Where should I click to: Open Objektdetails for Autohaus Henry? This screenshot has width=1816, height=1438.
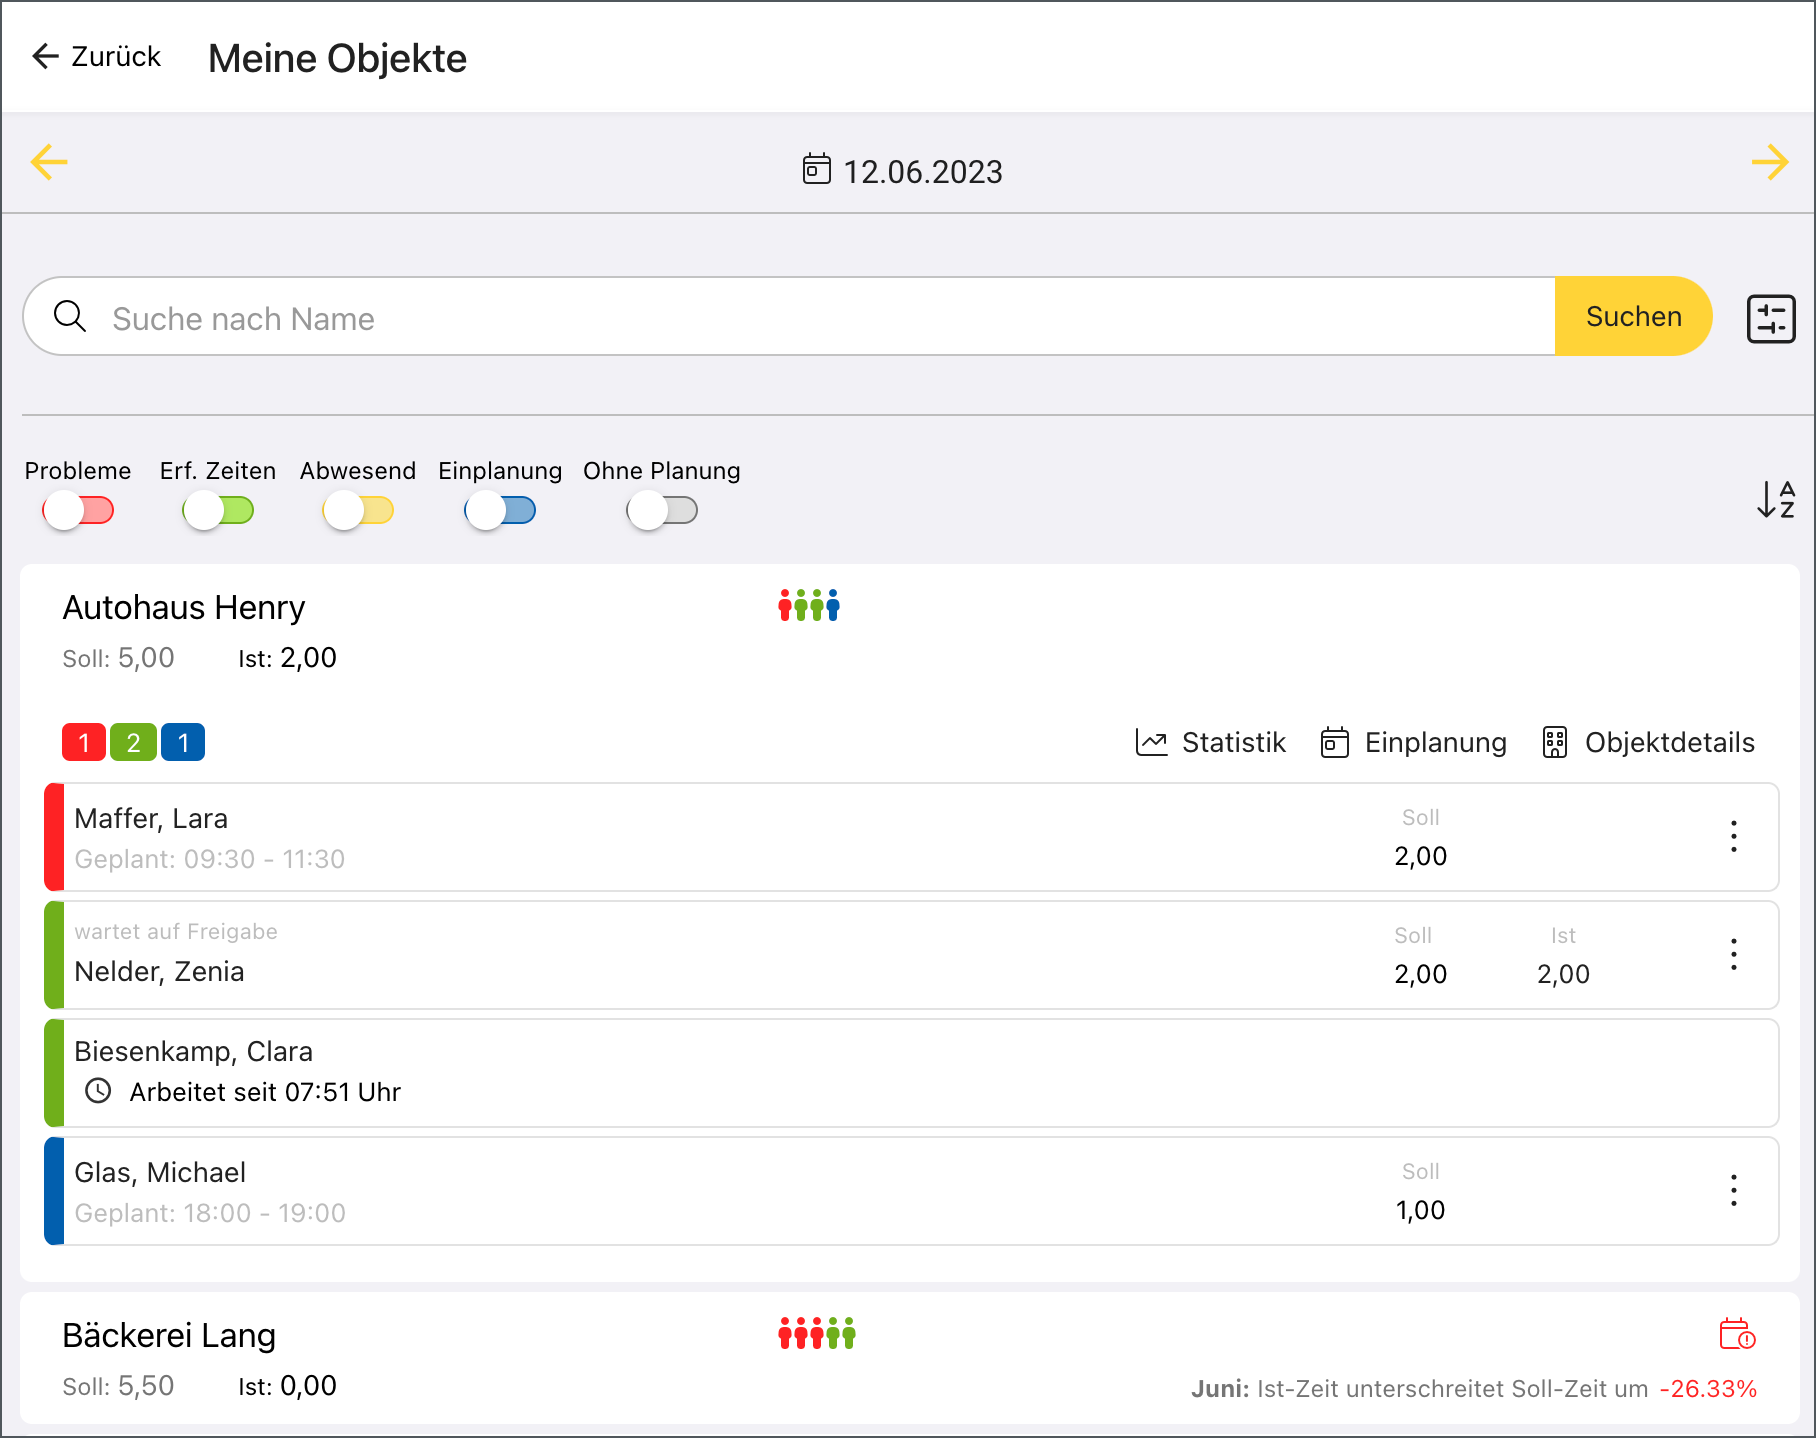coord(1648,742)
